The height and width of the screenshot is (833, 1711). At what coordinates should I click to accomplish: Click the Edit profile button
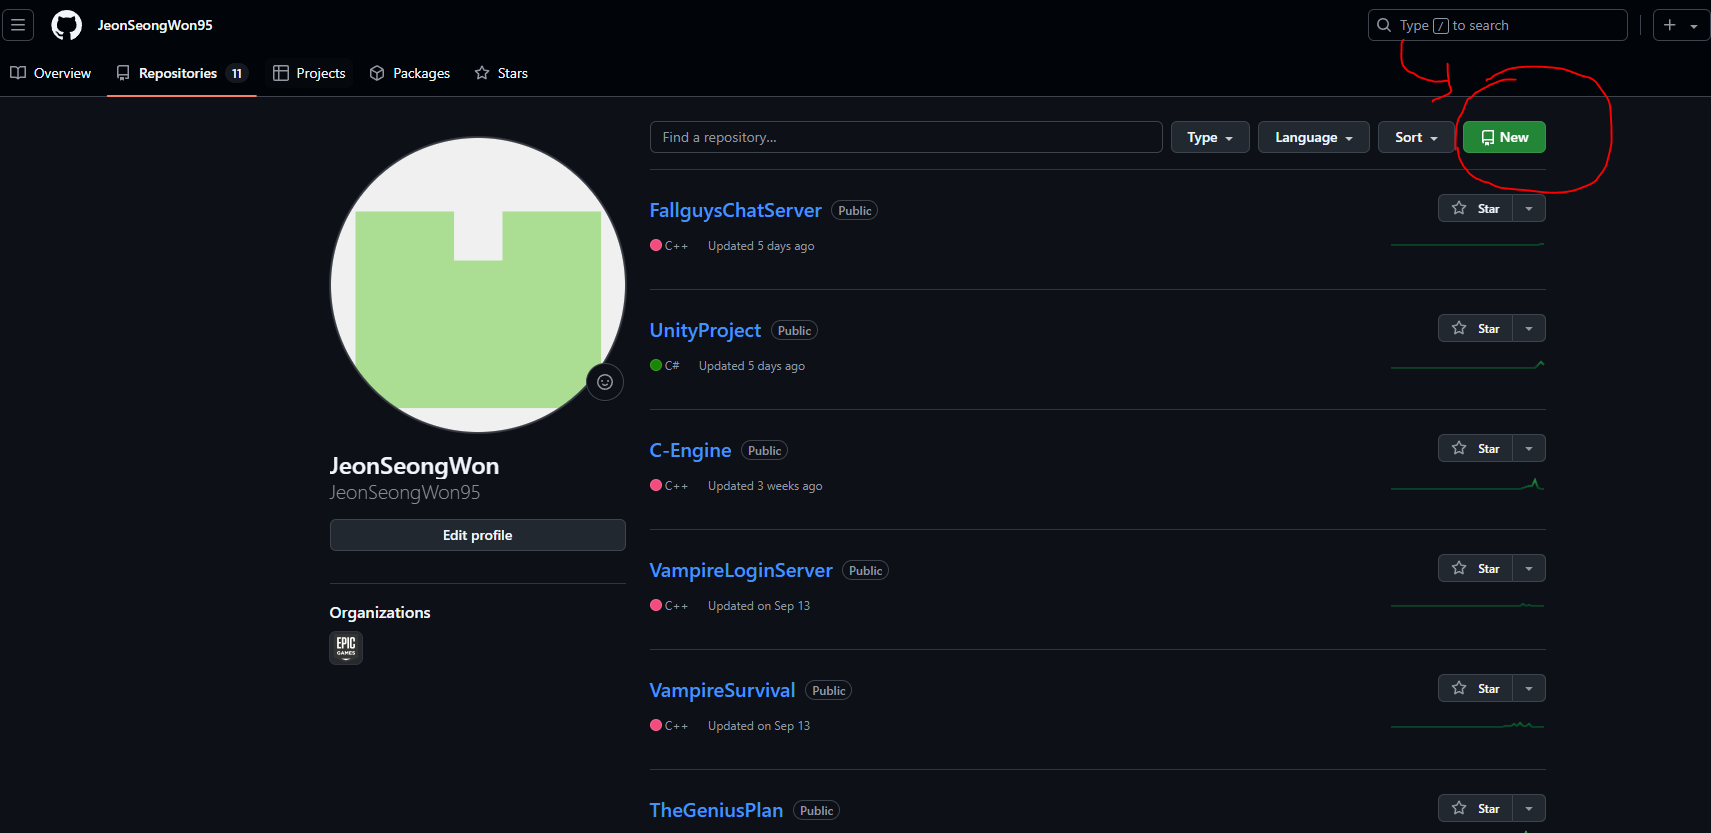coord(478,535)
